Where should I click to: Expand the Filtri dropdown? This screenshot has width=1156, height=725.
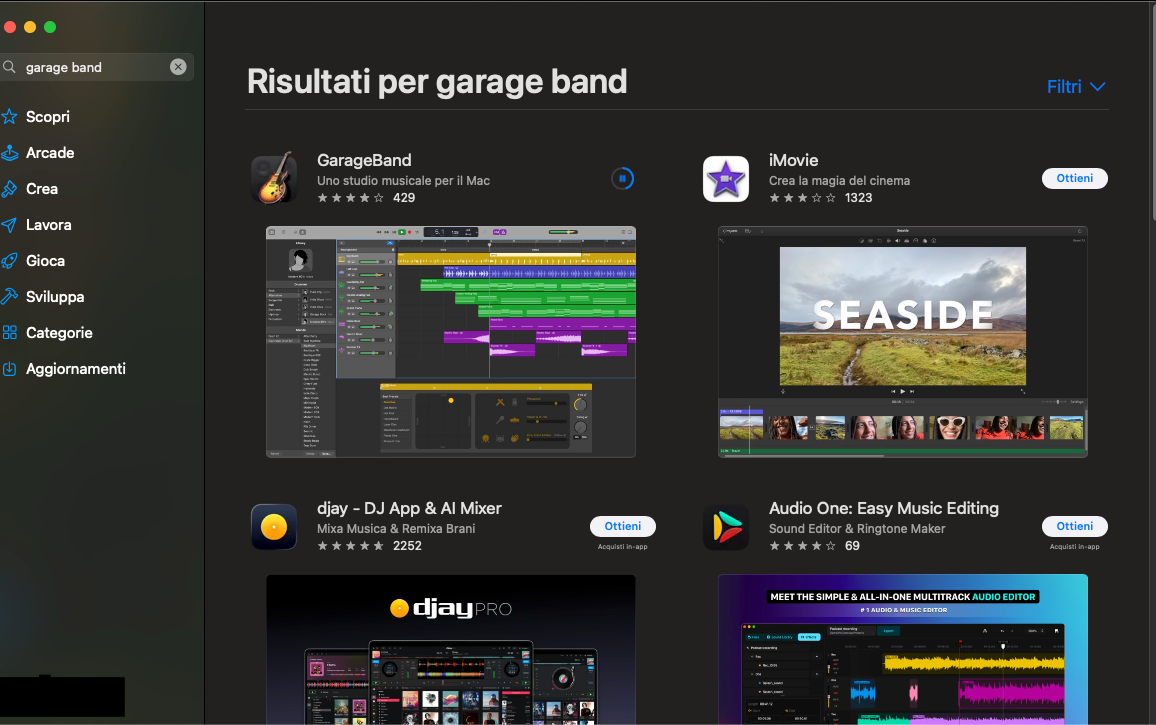pyautogui.click(x=1076, y=87)
